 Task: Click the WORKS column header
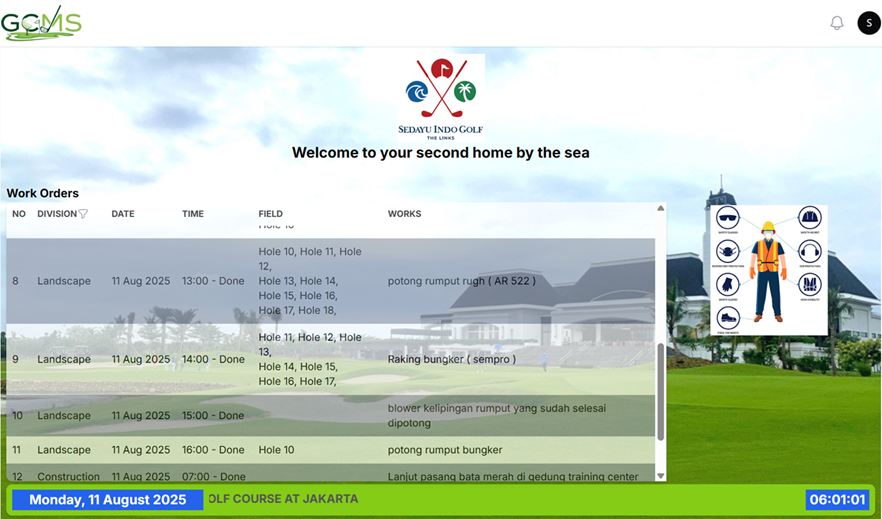click(x=404, y=214)
